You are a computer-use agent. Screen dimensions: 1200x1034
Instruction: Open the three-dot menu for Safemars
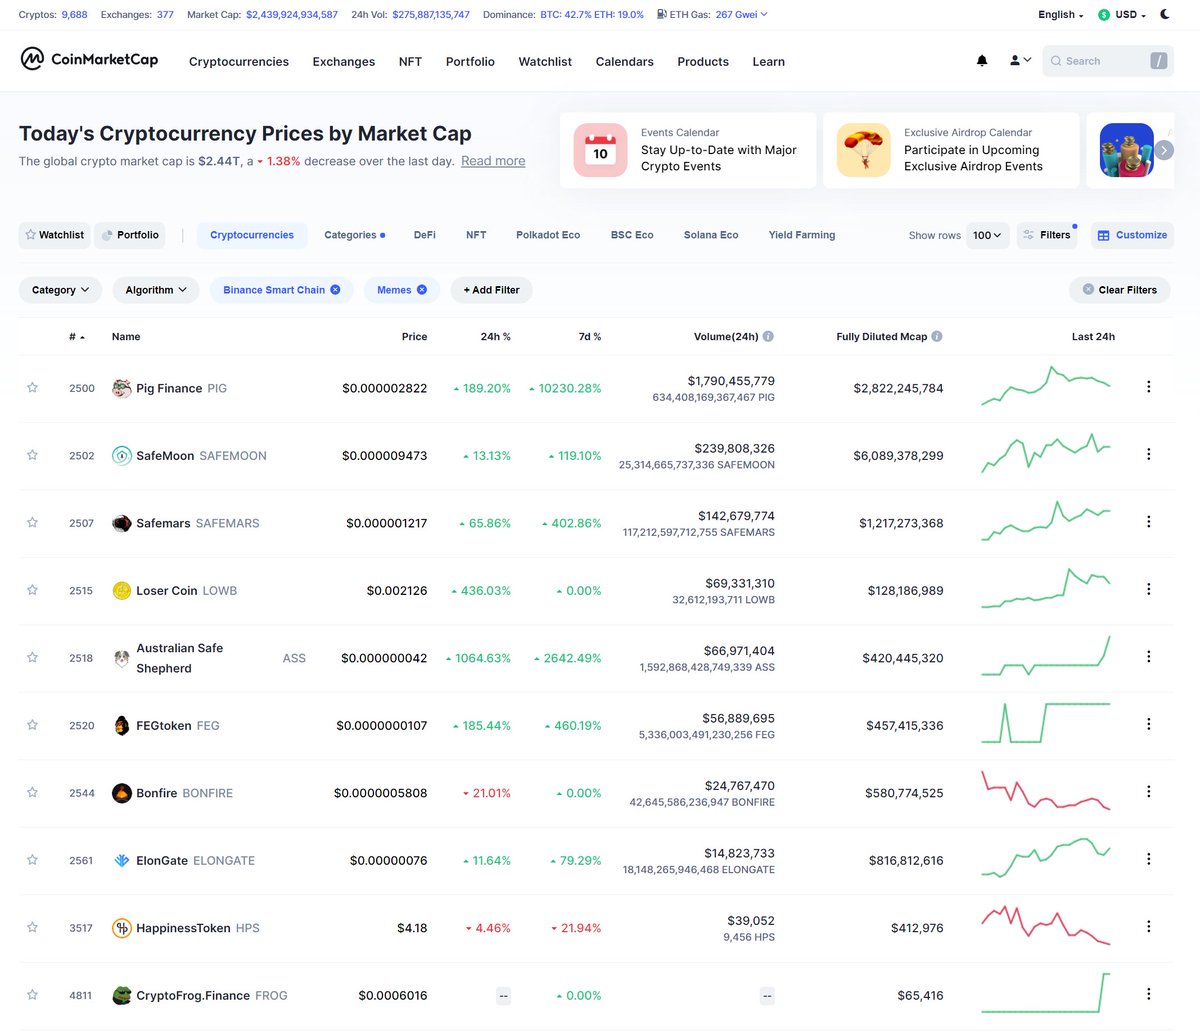pyautogui.click(x=1148, y=522)
